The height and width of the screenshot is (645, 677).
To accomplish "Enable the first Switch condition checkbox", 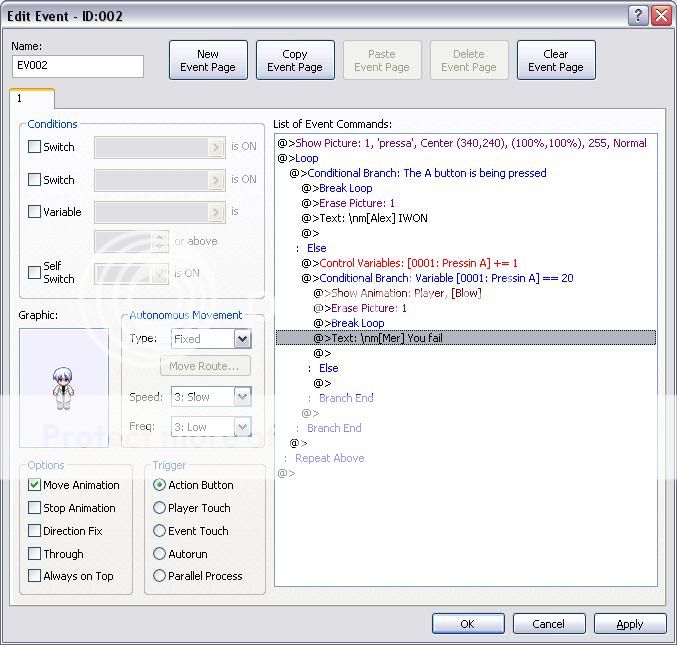I will click(35, 147).
